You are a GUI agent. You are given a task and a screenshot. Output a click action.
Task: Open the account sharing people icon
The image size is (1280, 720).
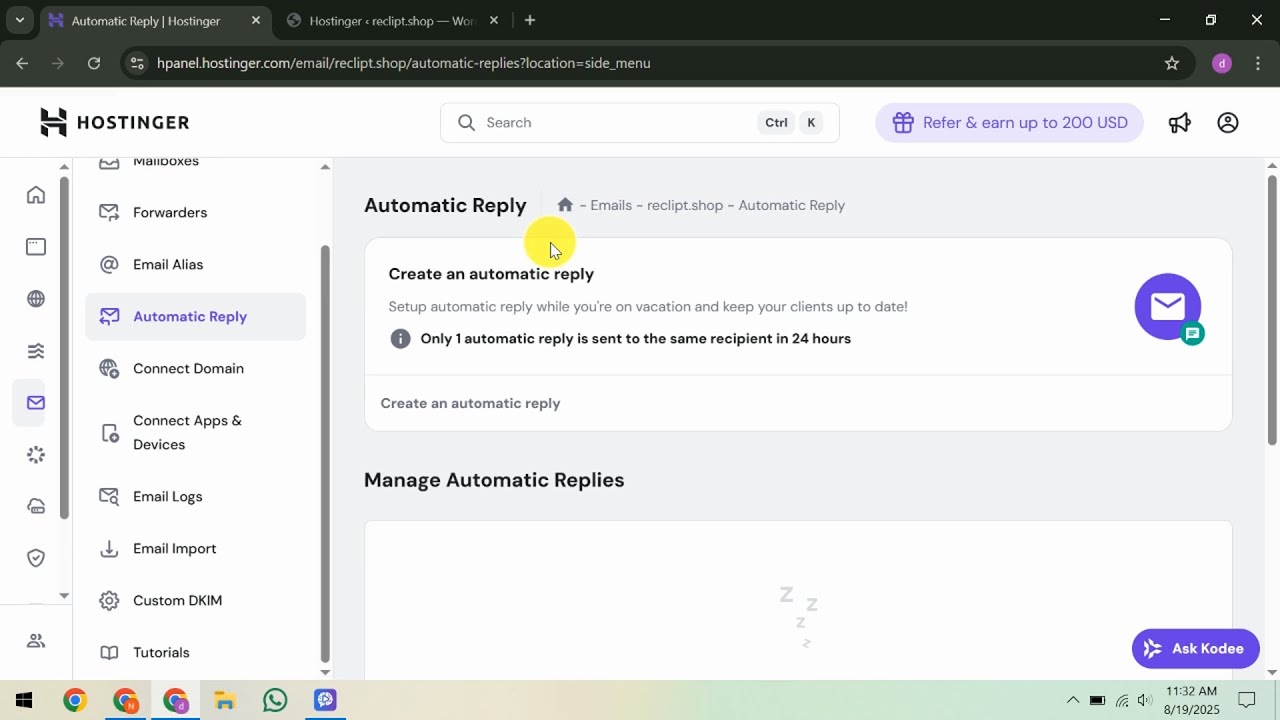pyautogui.click(x=36, y=641)
